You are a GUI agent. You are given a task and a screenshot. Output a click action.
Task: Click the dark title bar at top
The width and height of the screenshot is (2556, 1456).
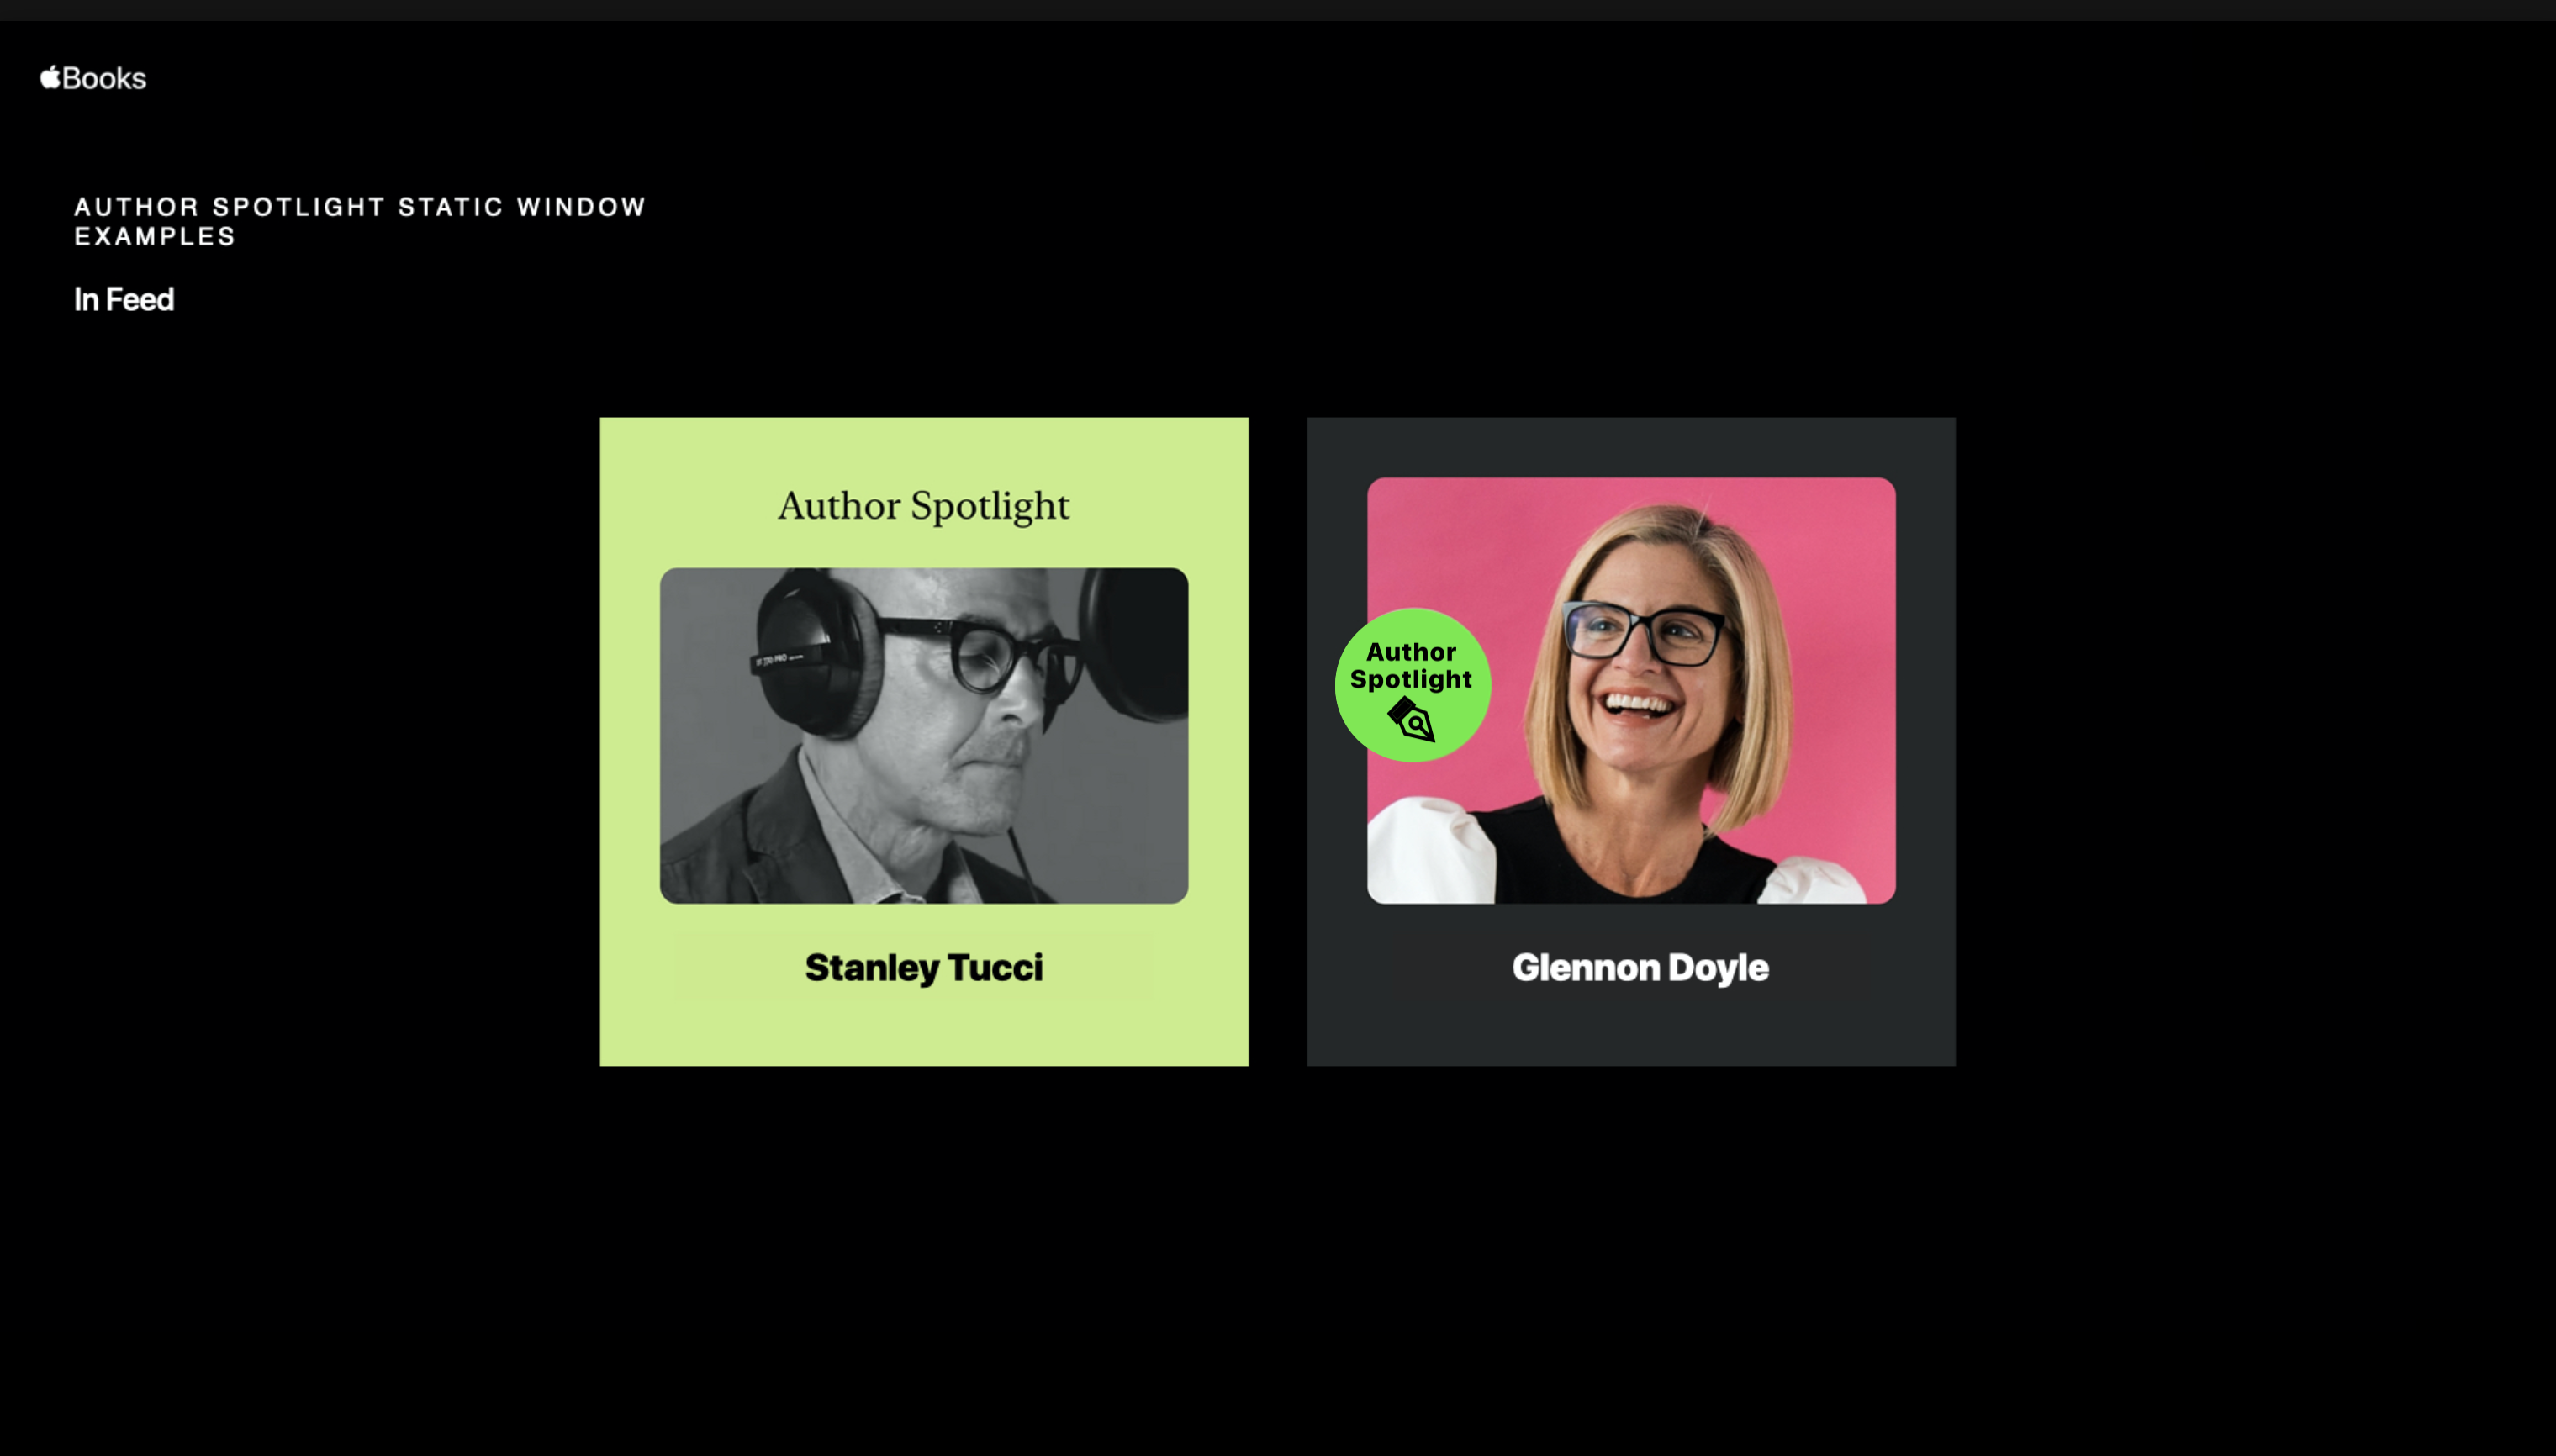click(1278, 10)
